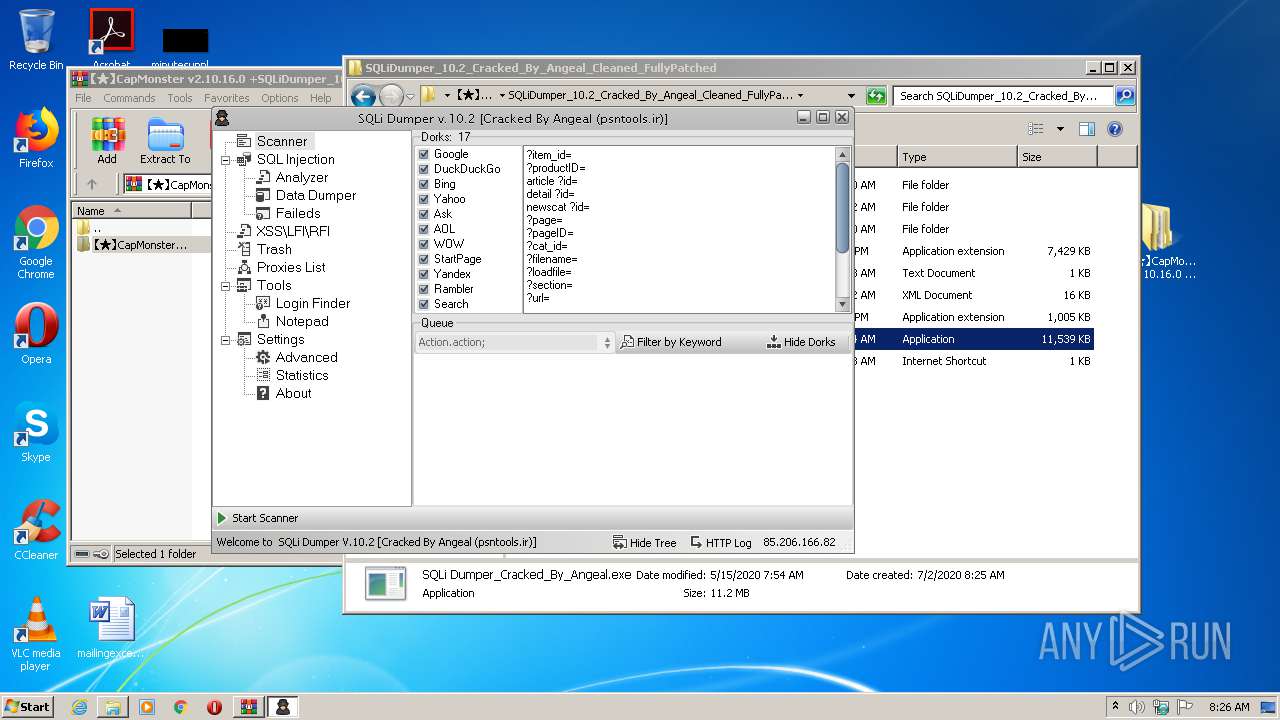Open Notepad icon in tree
This screenshot has width=1280, height=720.
[x=263, y=321]
